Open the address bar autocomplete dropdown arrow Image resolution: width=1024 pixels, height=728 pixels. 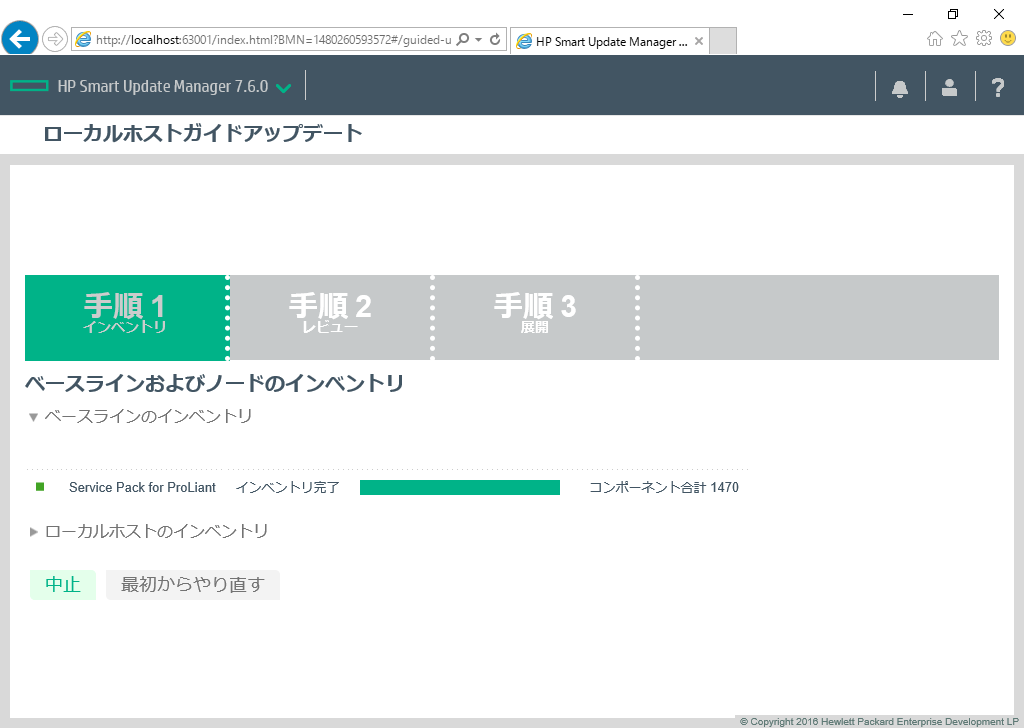pyautogui.click(x=479, y=39)
